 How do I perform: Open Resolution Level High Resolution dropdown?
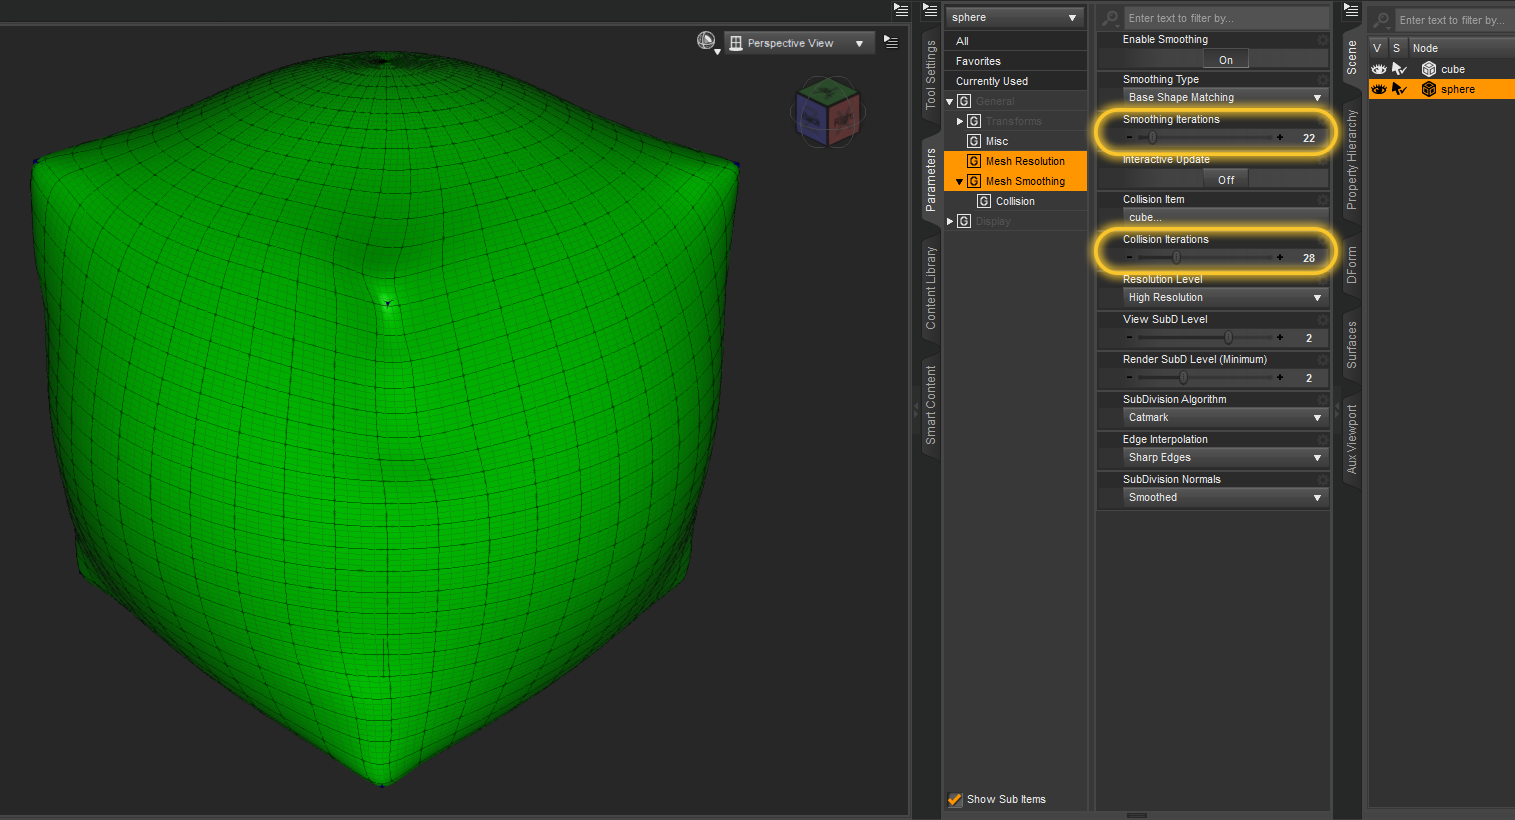1225,298
